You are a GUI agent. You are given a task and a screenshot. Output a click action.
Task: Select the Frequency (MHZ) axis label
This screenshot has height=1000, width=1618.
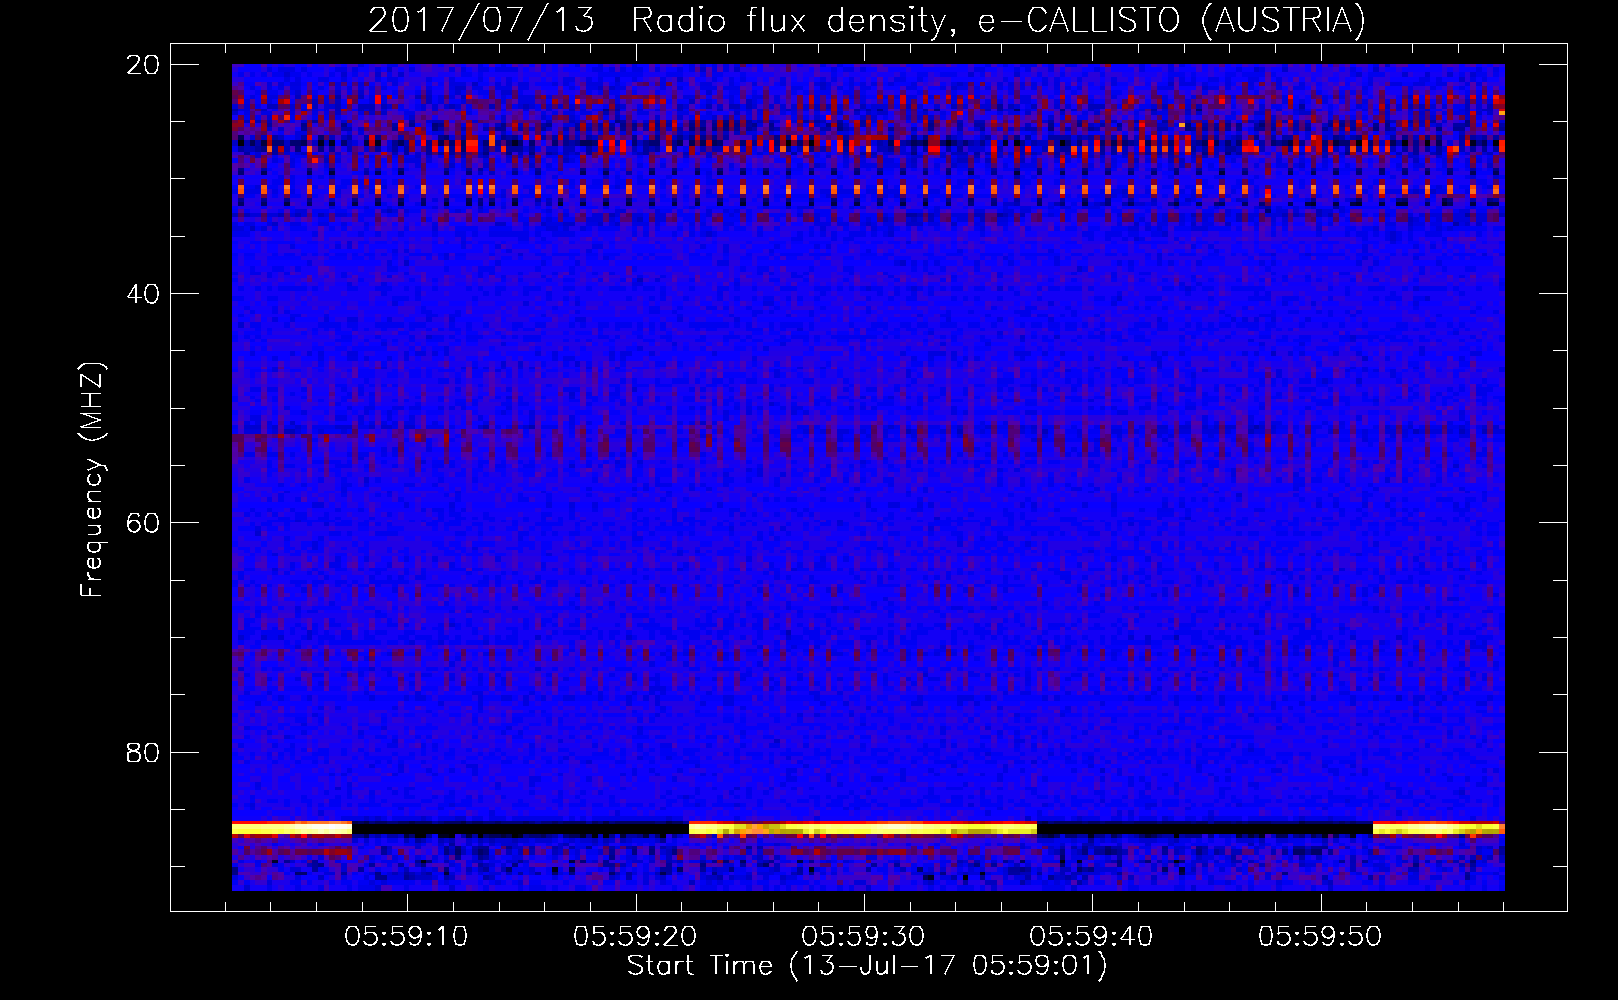92,480
